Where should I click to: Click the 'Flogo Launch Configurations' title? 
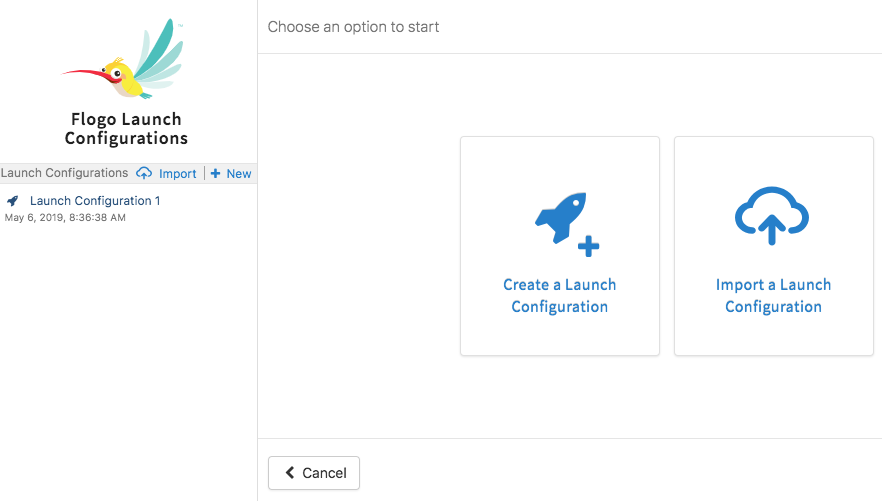click(x=126, y=129)
